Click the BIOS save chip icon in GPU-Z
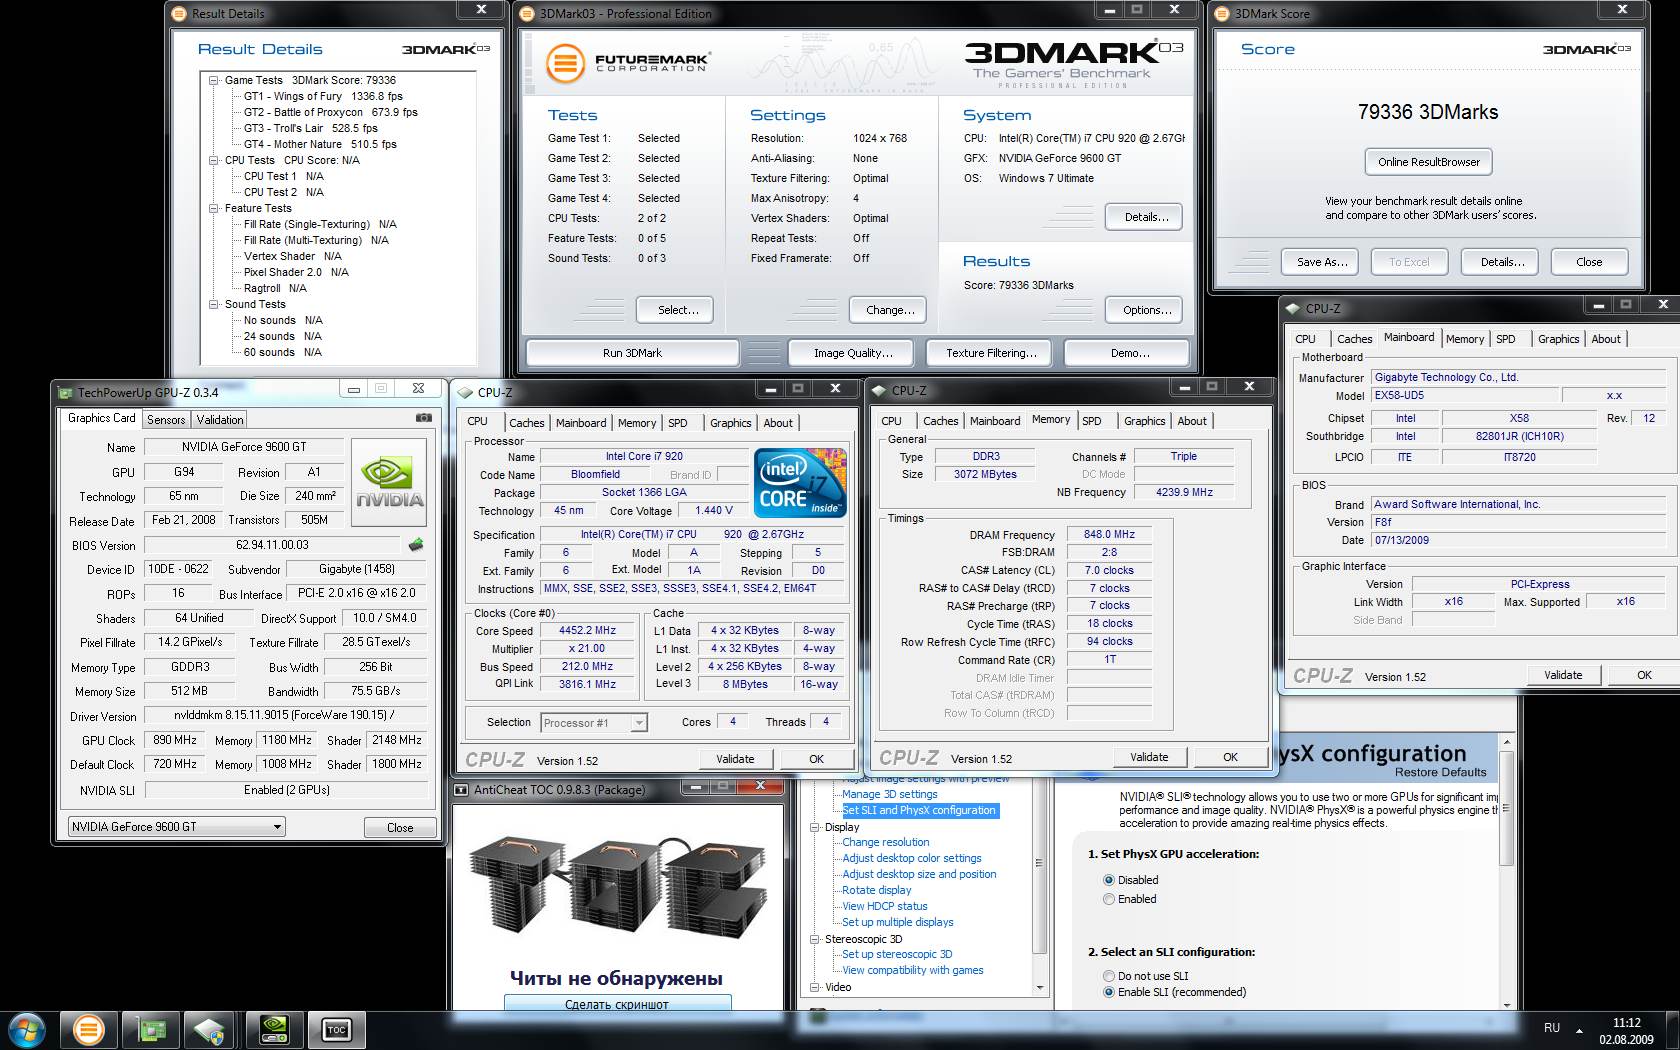The width and height of the screenshot is (1680, 1050). coord(416,545)
